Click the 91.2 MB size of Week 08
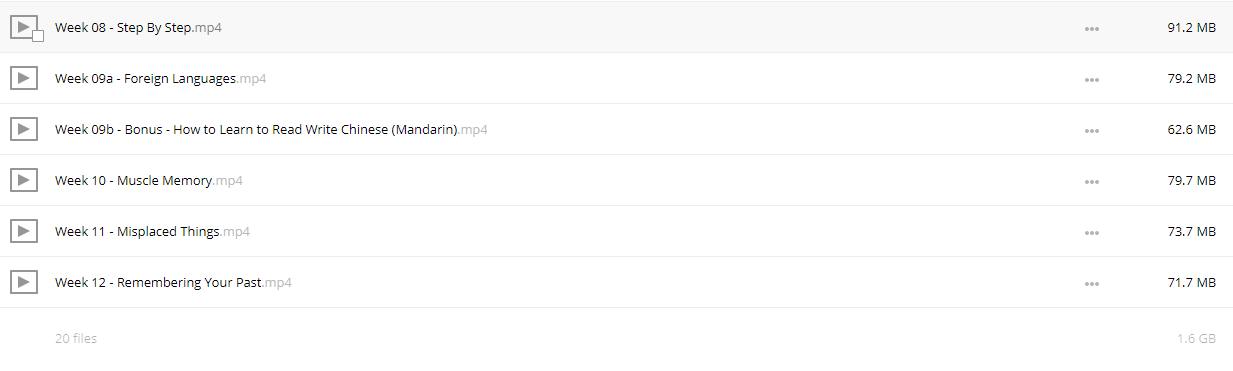The height and width of the screenshot is (371, 1233). (x=1191, y=28)
